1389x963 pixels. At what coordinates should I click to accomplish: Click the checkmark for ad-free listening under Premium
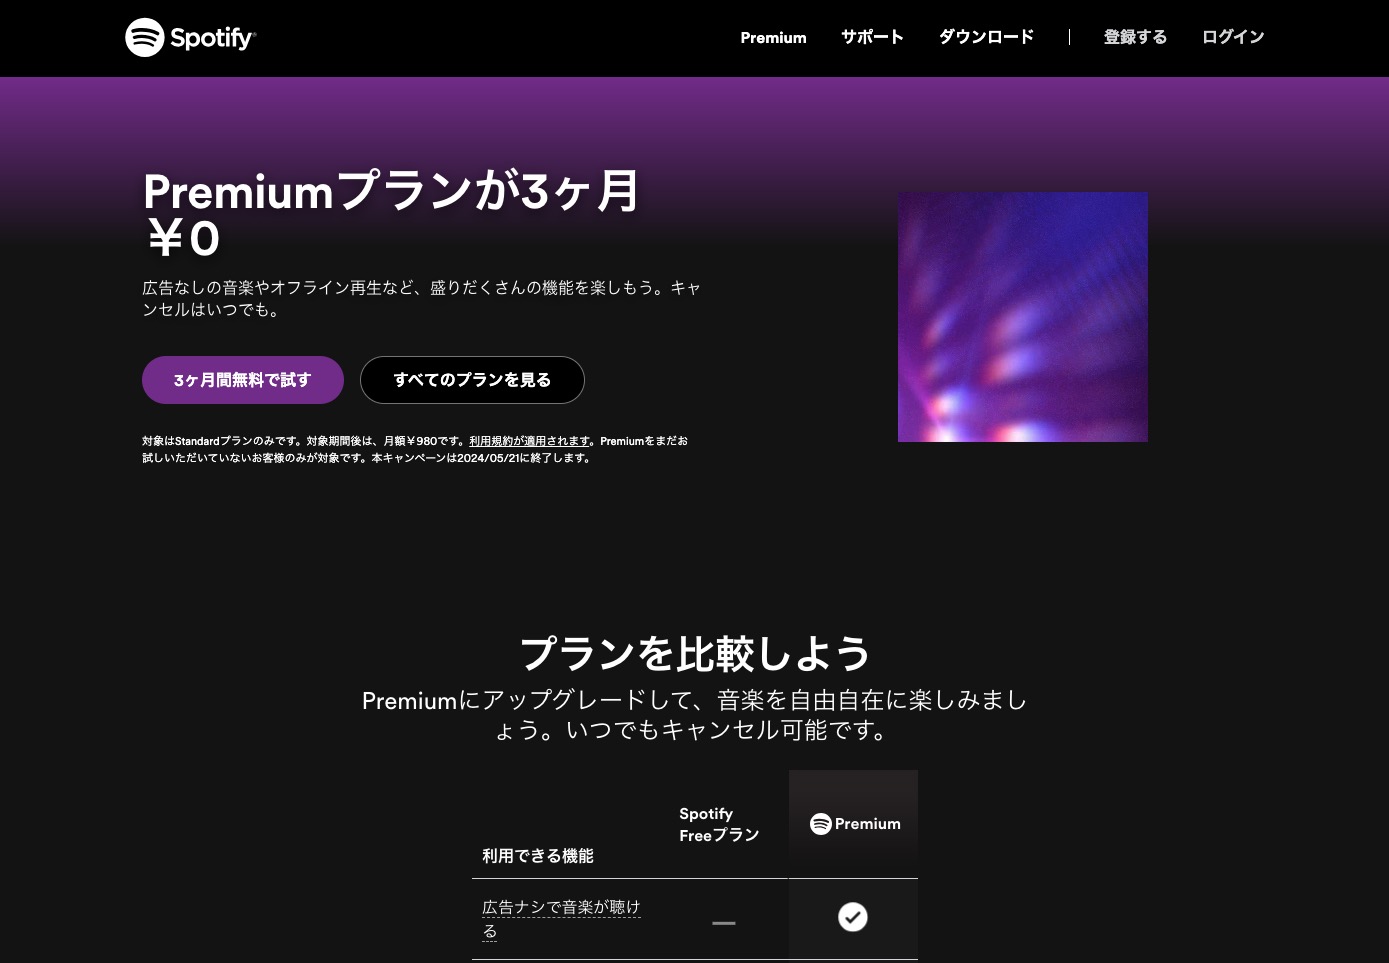(853, 916)
